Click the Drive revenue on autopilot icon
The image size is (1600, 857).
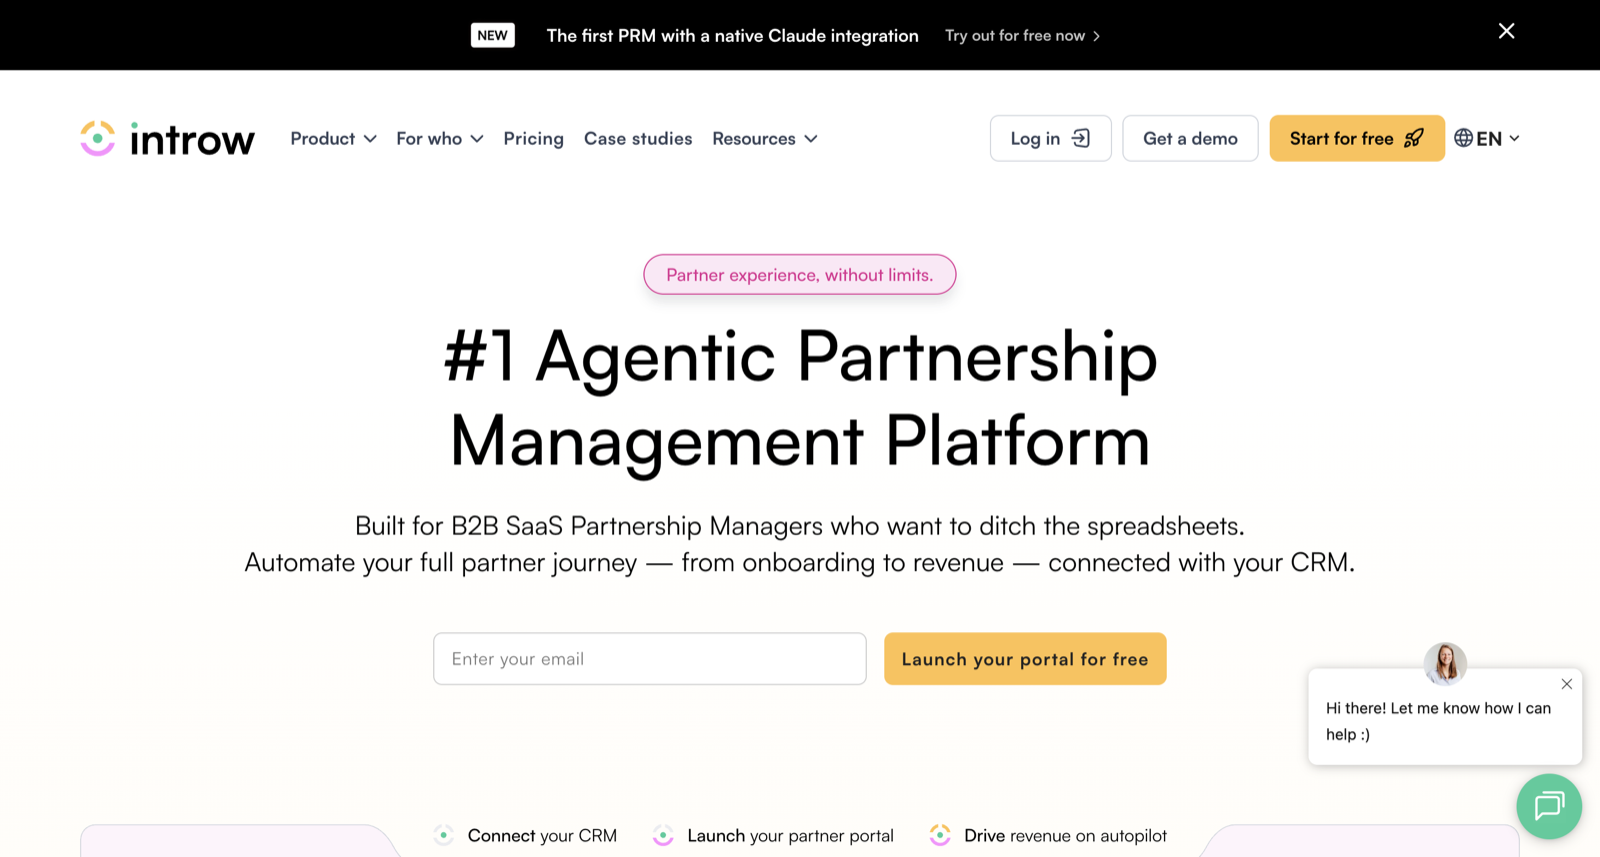click(940, 835)
